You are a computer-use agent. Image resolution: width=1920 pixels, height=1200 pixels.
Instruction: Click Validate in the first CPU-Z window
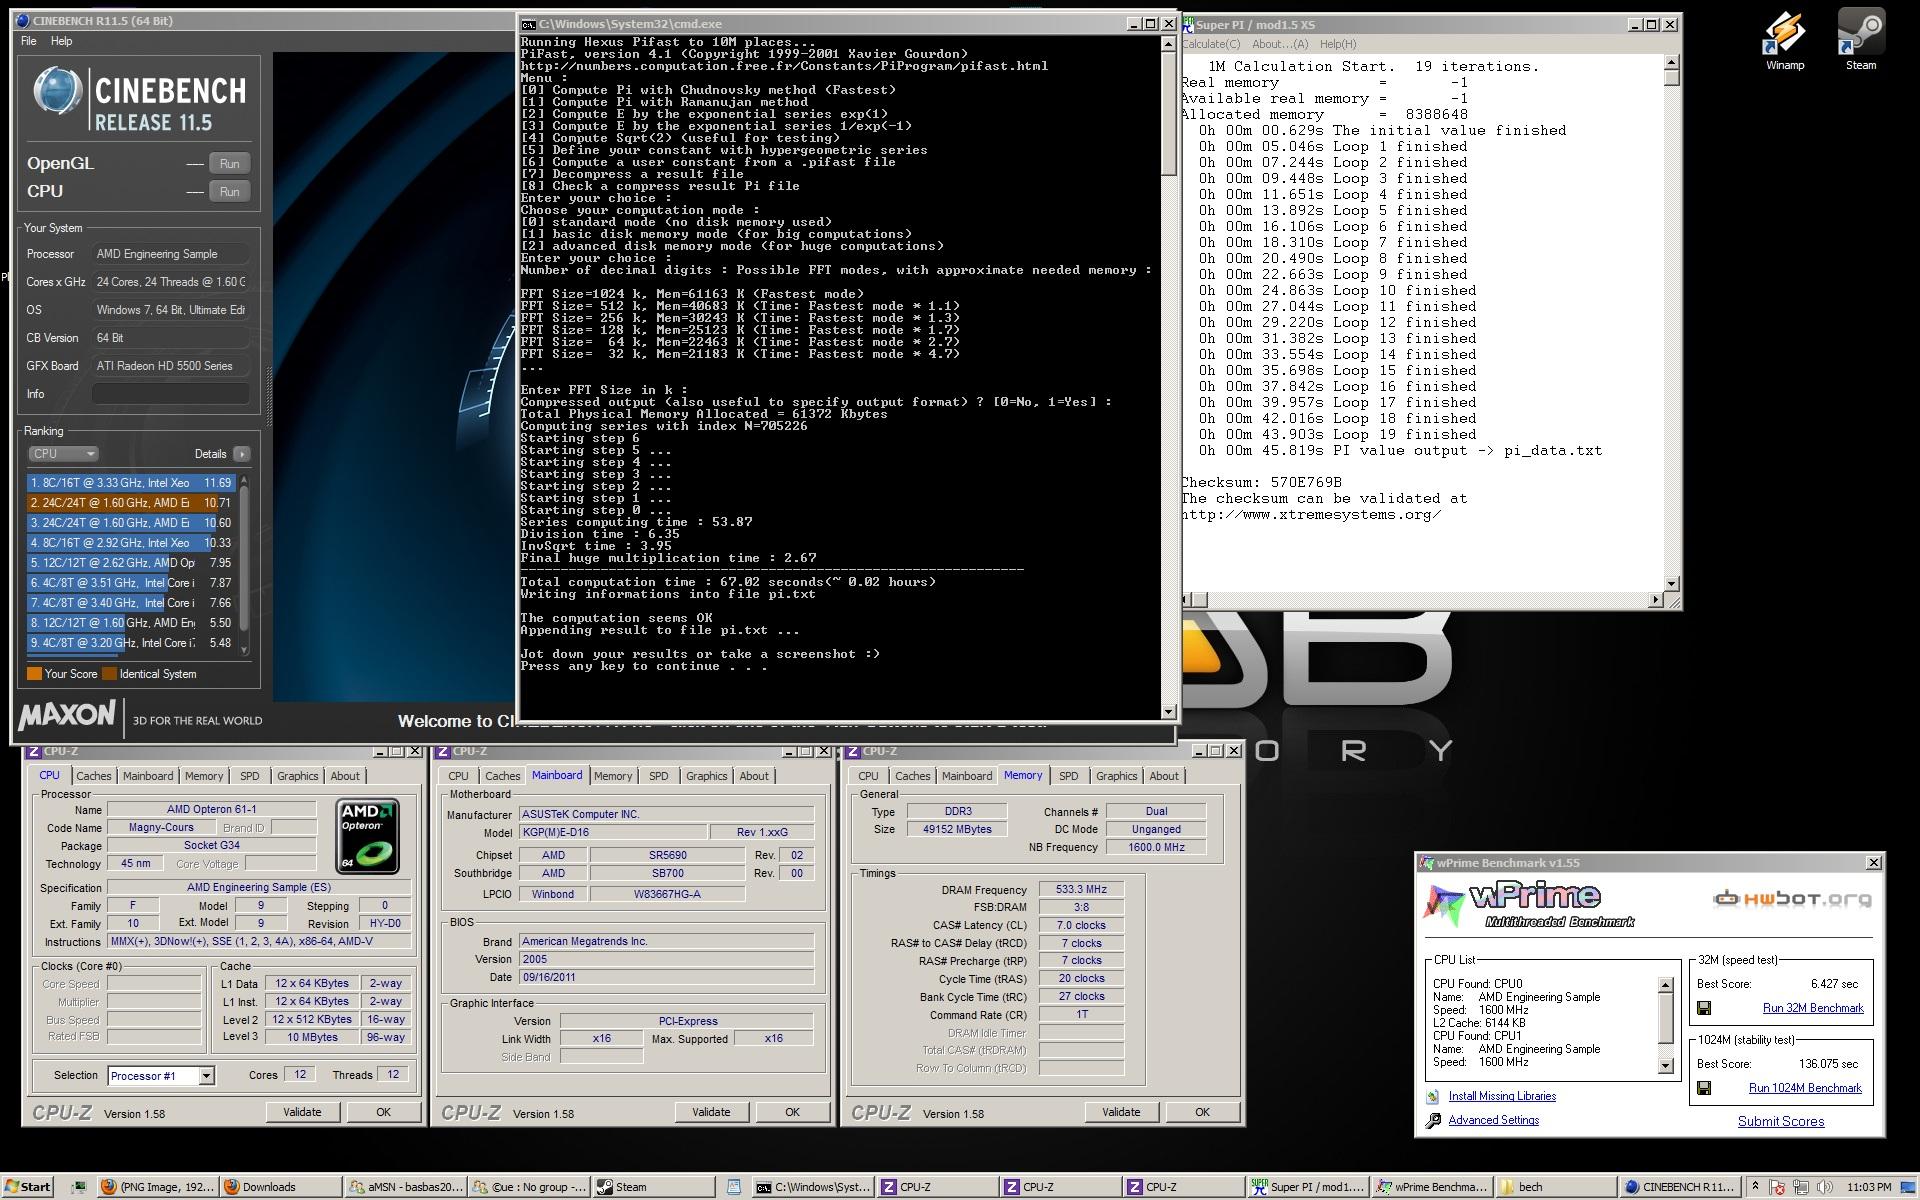[302, 1112]
